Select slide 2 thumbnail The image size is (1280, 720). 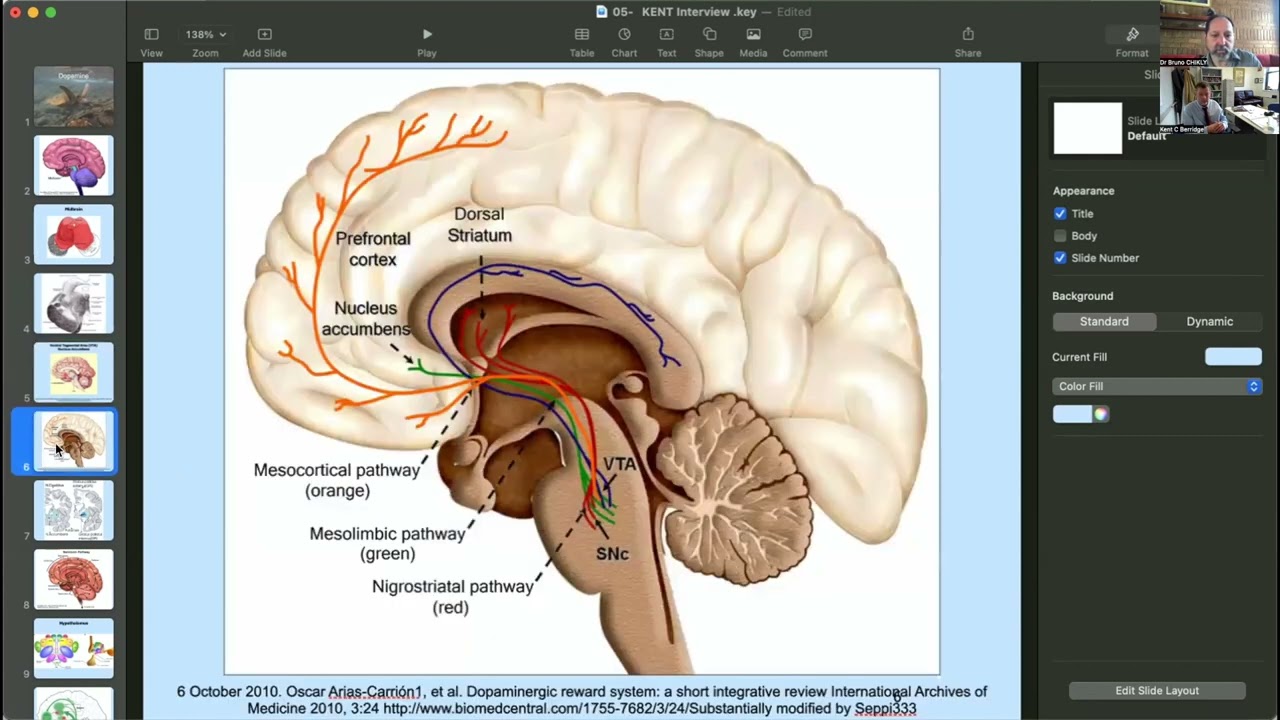(x=74, y=166)
